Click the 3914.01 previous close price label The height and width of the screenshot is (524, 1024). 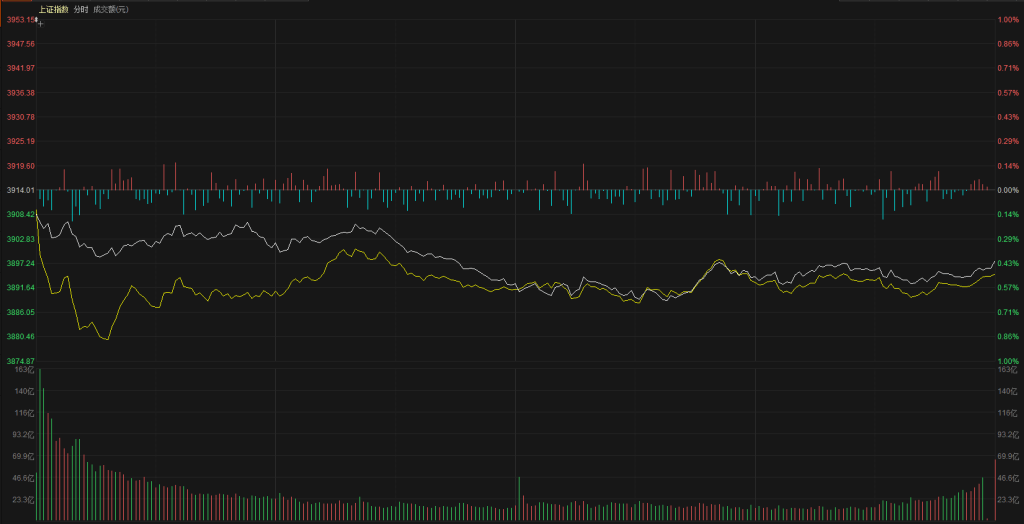(19, 190)
